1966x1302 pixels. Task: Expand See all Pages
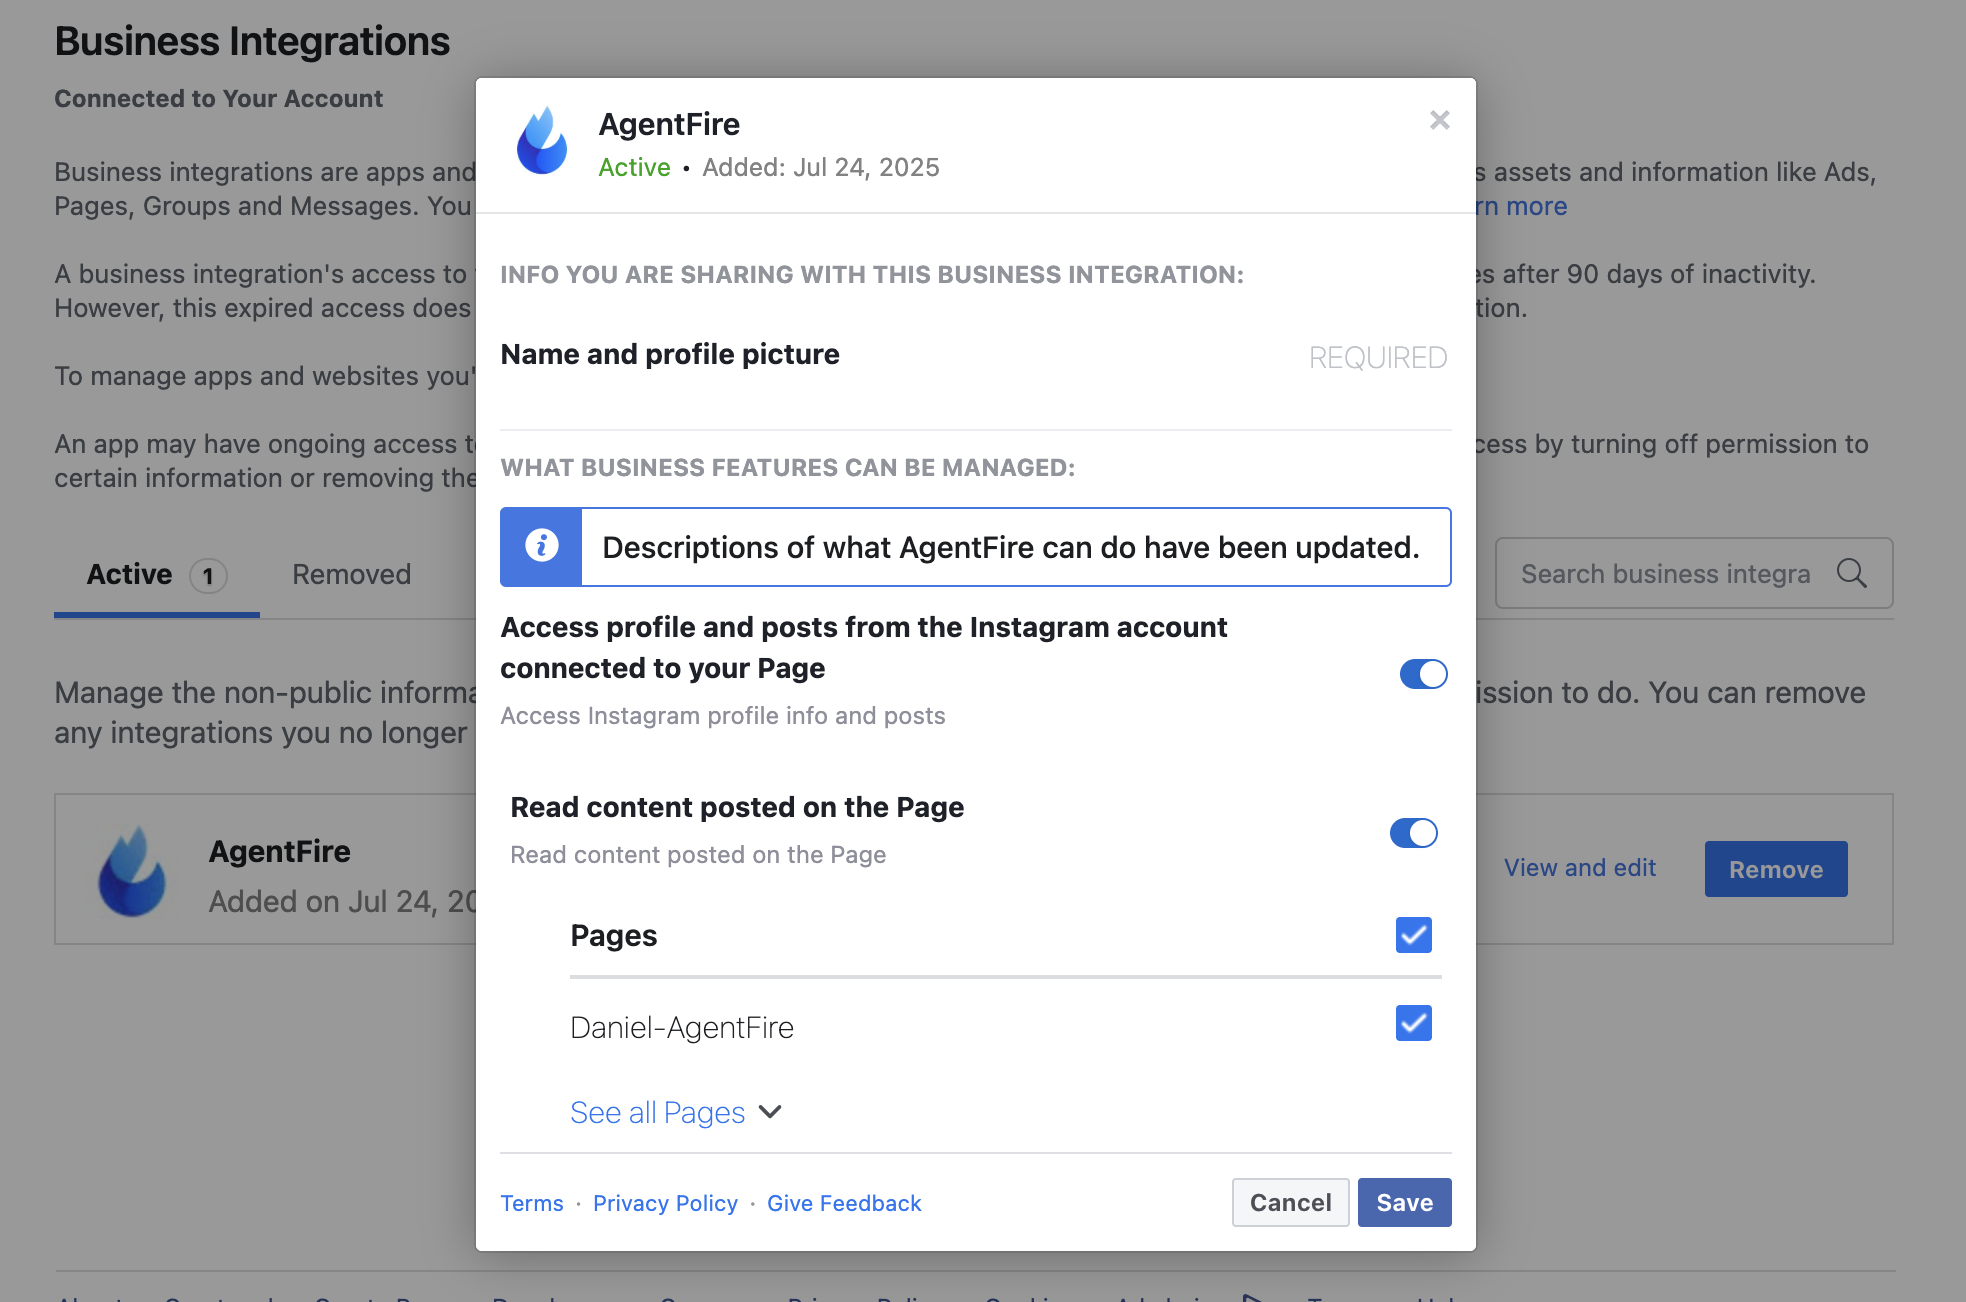pos(657,1112)
